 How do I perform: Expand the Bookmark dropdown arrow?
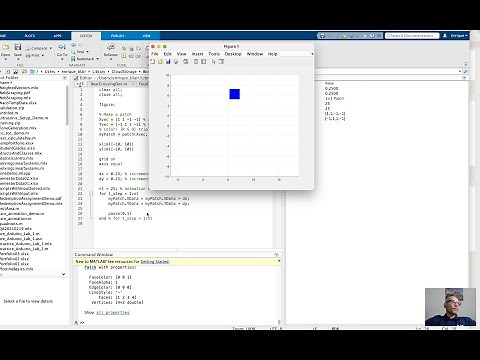pyautogui.click(x=97, y=59)
